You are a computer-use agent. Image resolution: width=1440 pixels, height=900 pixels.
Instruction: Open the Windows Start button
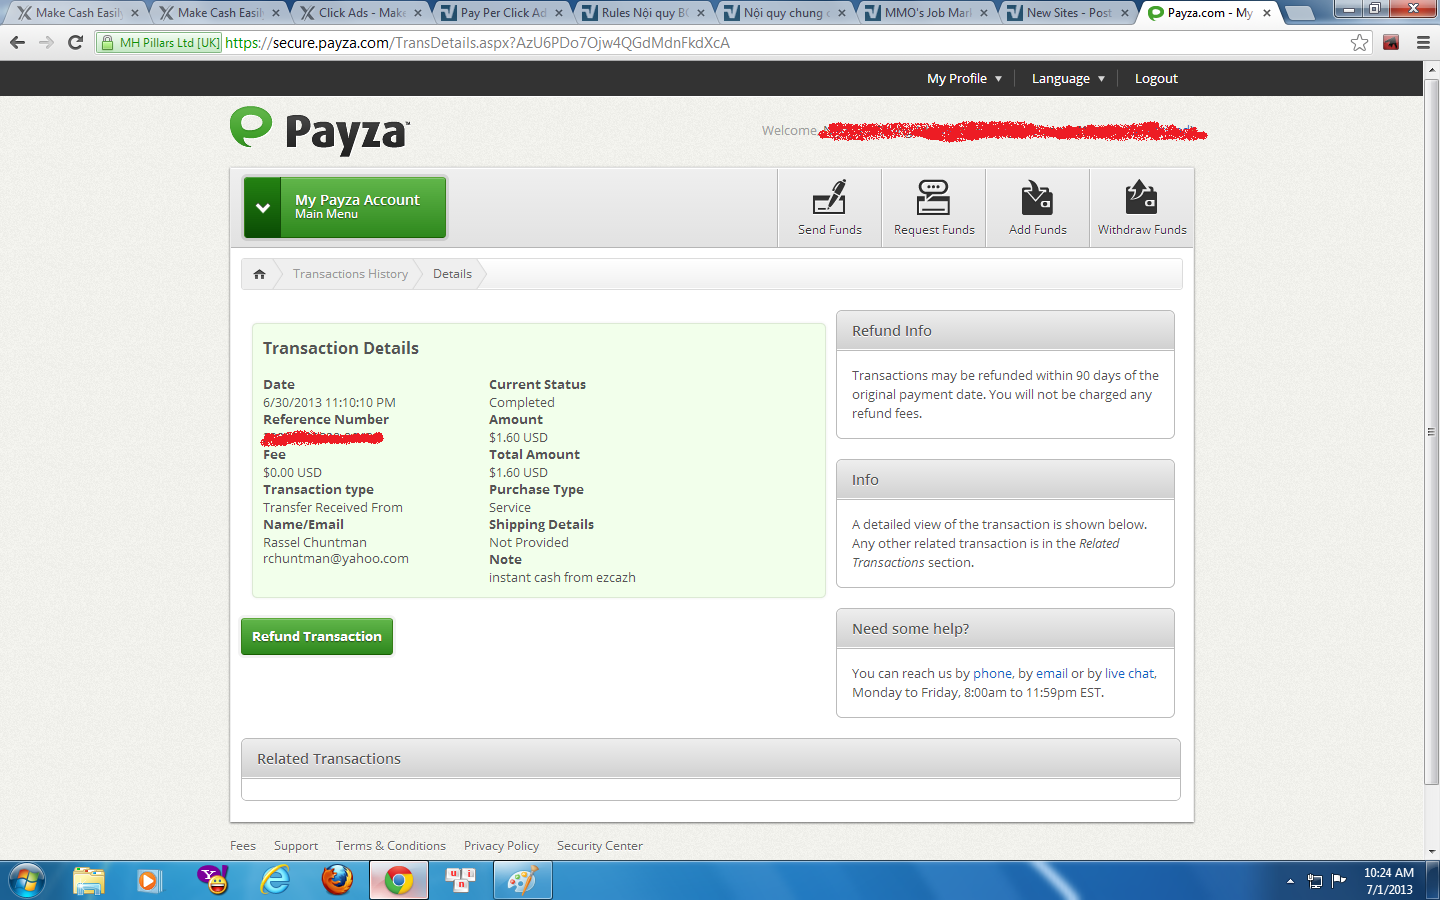(26, 880)
